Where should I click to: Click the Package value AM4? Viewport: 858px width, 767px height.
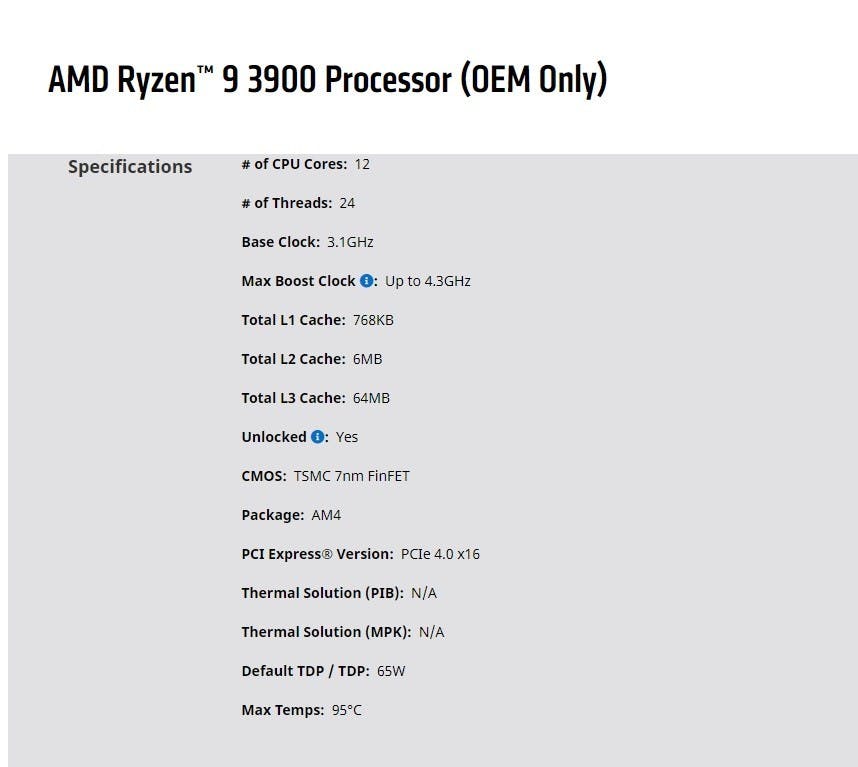pyautogui.click(x=326, y=515)
